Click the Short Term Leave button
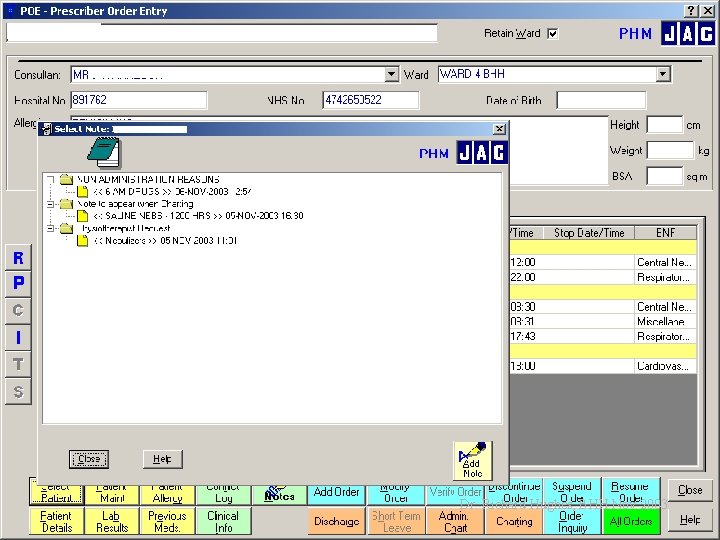Viewport: 720px width, 540px height. [396, 521]
